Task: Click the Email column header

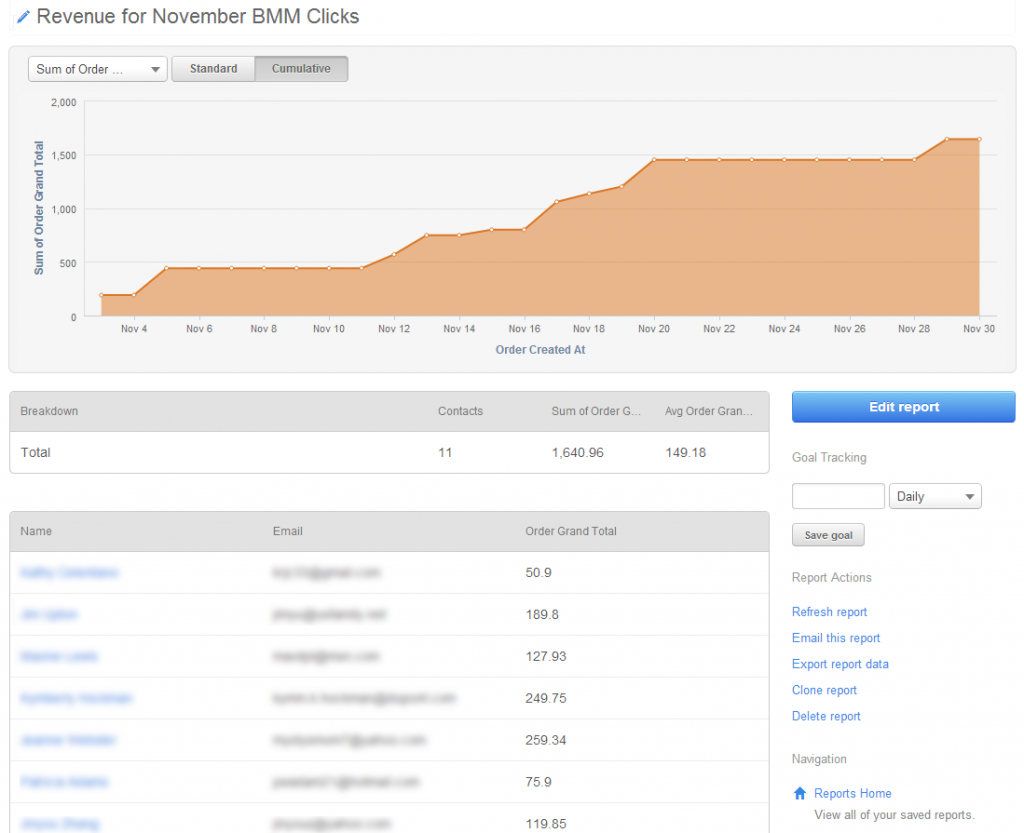Action: click(x=287, y=531)
